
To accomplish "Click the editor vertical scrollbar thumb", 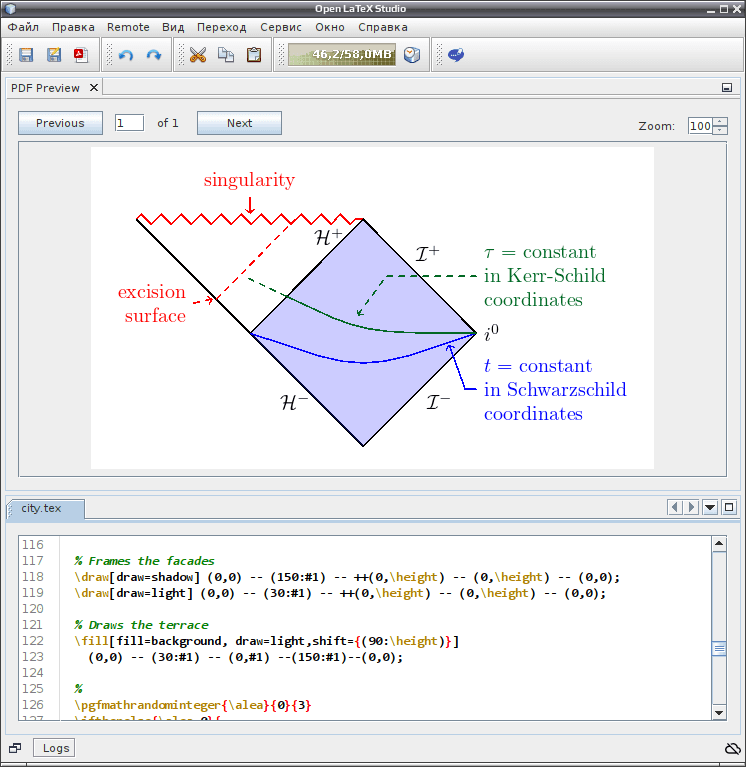I will pyautogui.click(x=719, y=649).
